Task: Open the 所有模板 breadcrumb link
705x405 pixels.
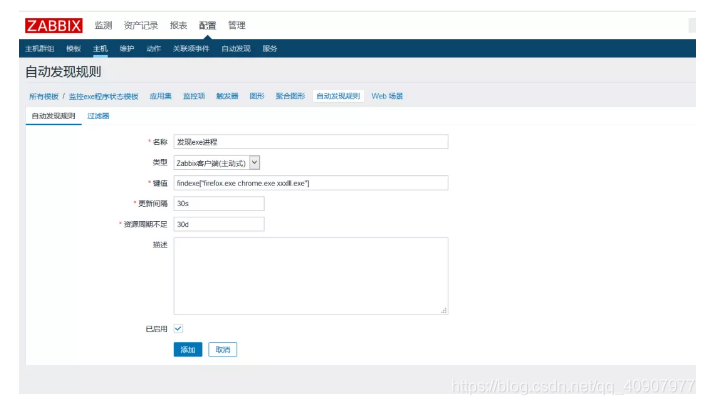Action: [x=42, y=96]
